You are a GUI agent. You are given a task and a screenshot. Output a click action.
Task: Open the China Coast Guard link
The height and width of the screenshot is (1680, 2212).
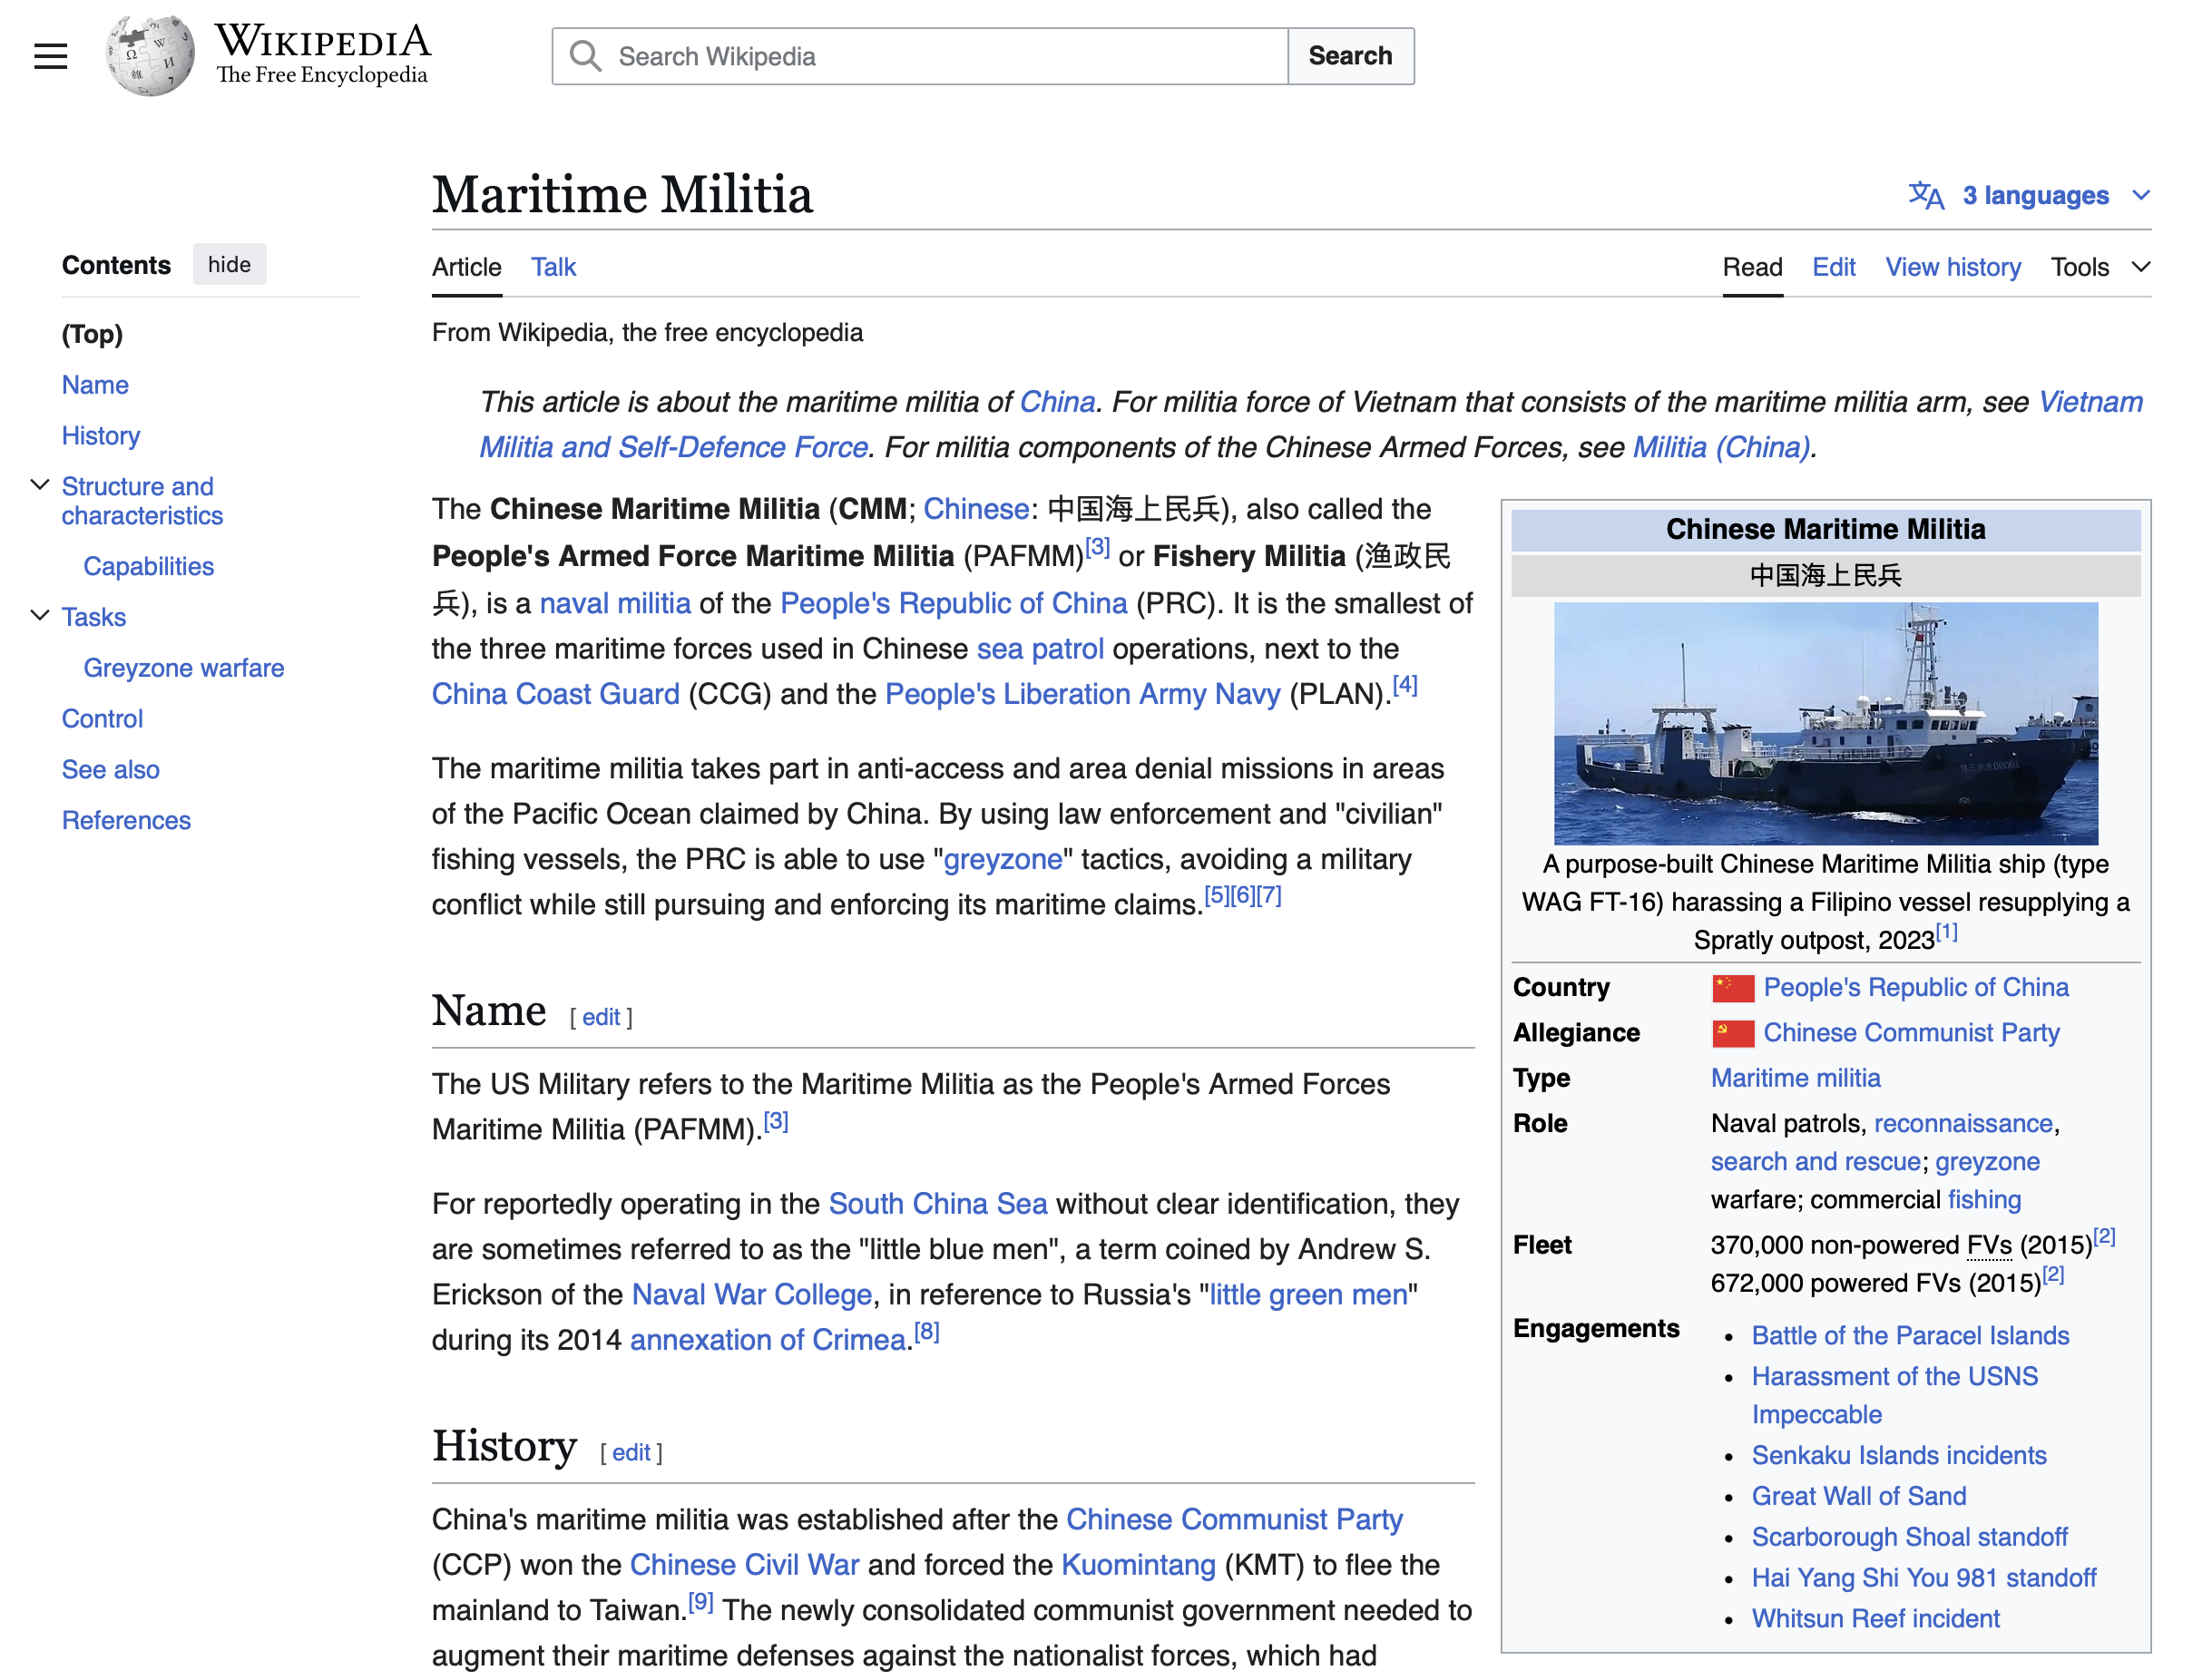(555, 694)
